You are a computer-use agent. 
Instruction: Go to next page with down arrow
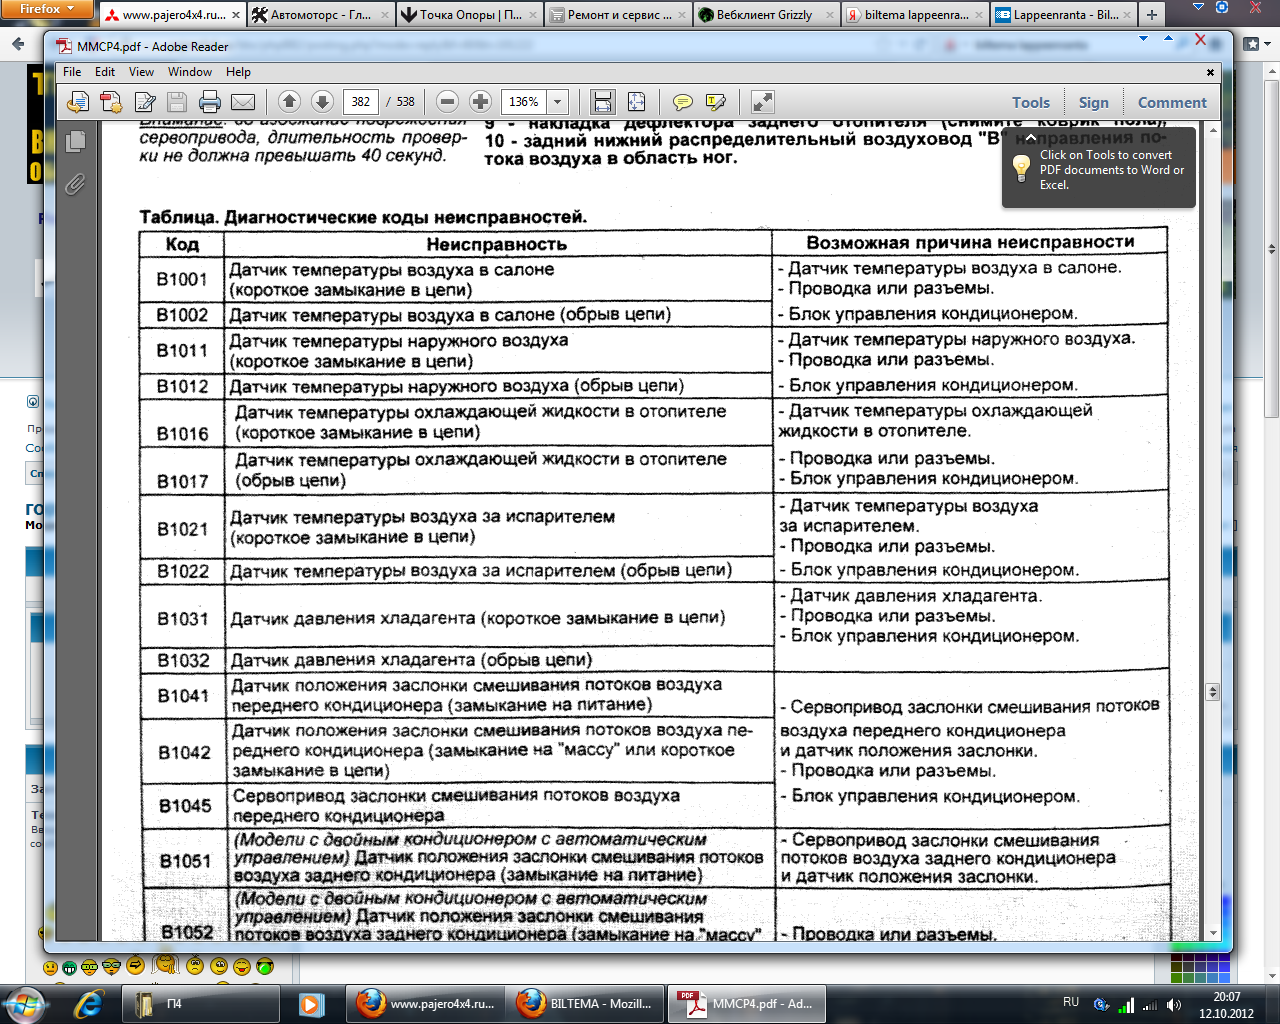pos(322,101)
